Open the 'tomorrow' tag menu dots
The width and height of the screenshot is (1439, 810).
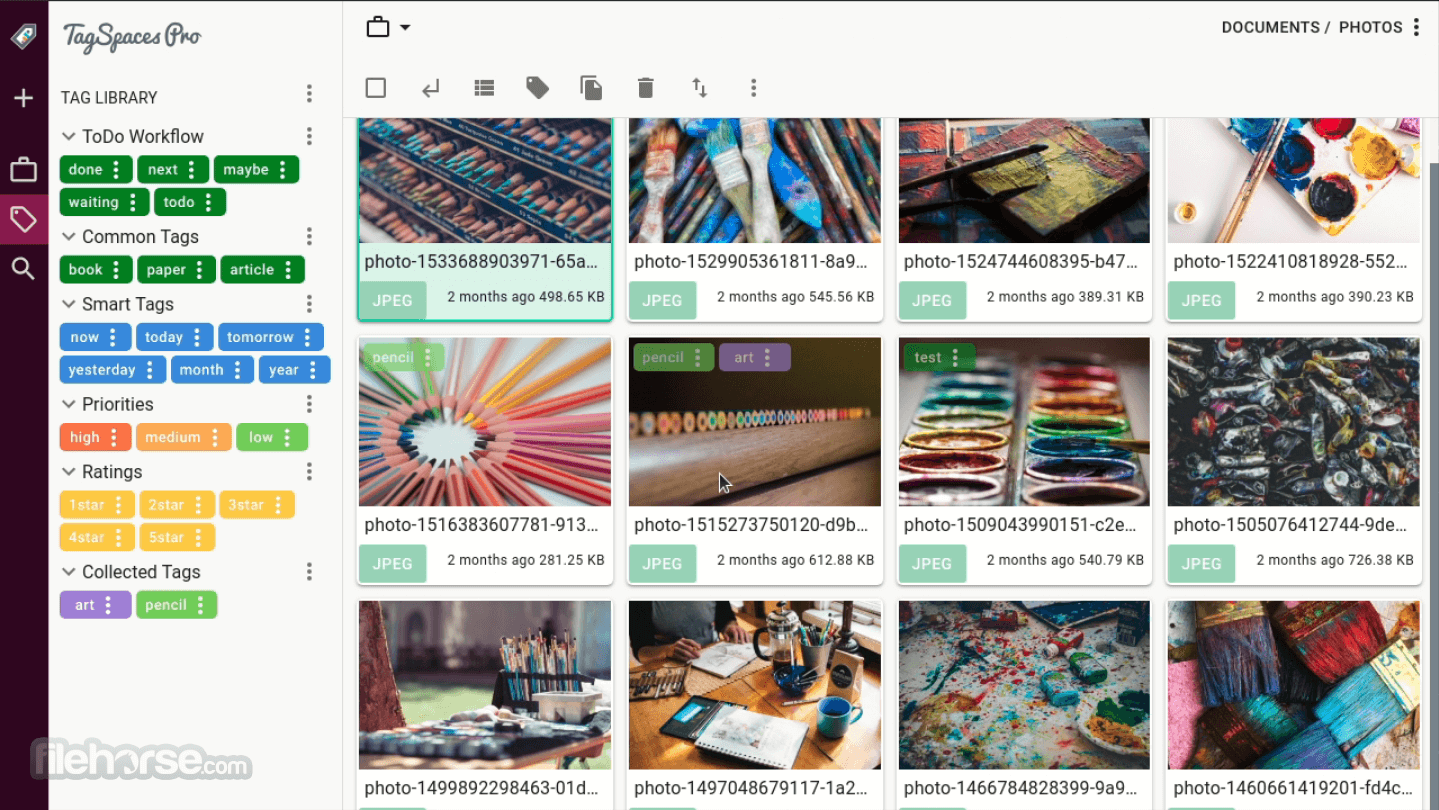click(x=307, y=337)
